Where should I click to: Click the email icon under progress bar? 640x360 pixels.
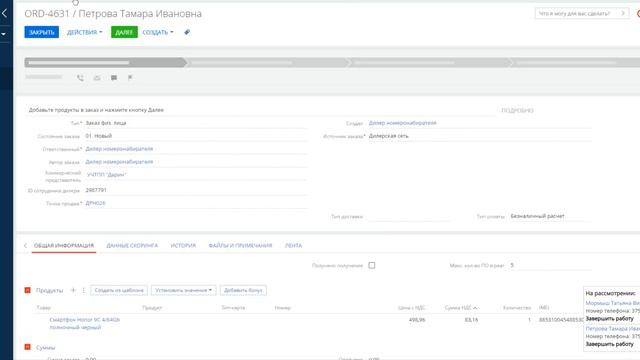(97, 78)
